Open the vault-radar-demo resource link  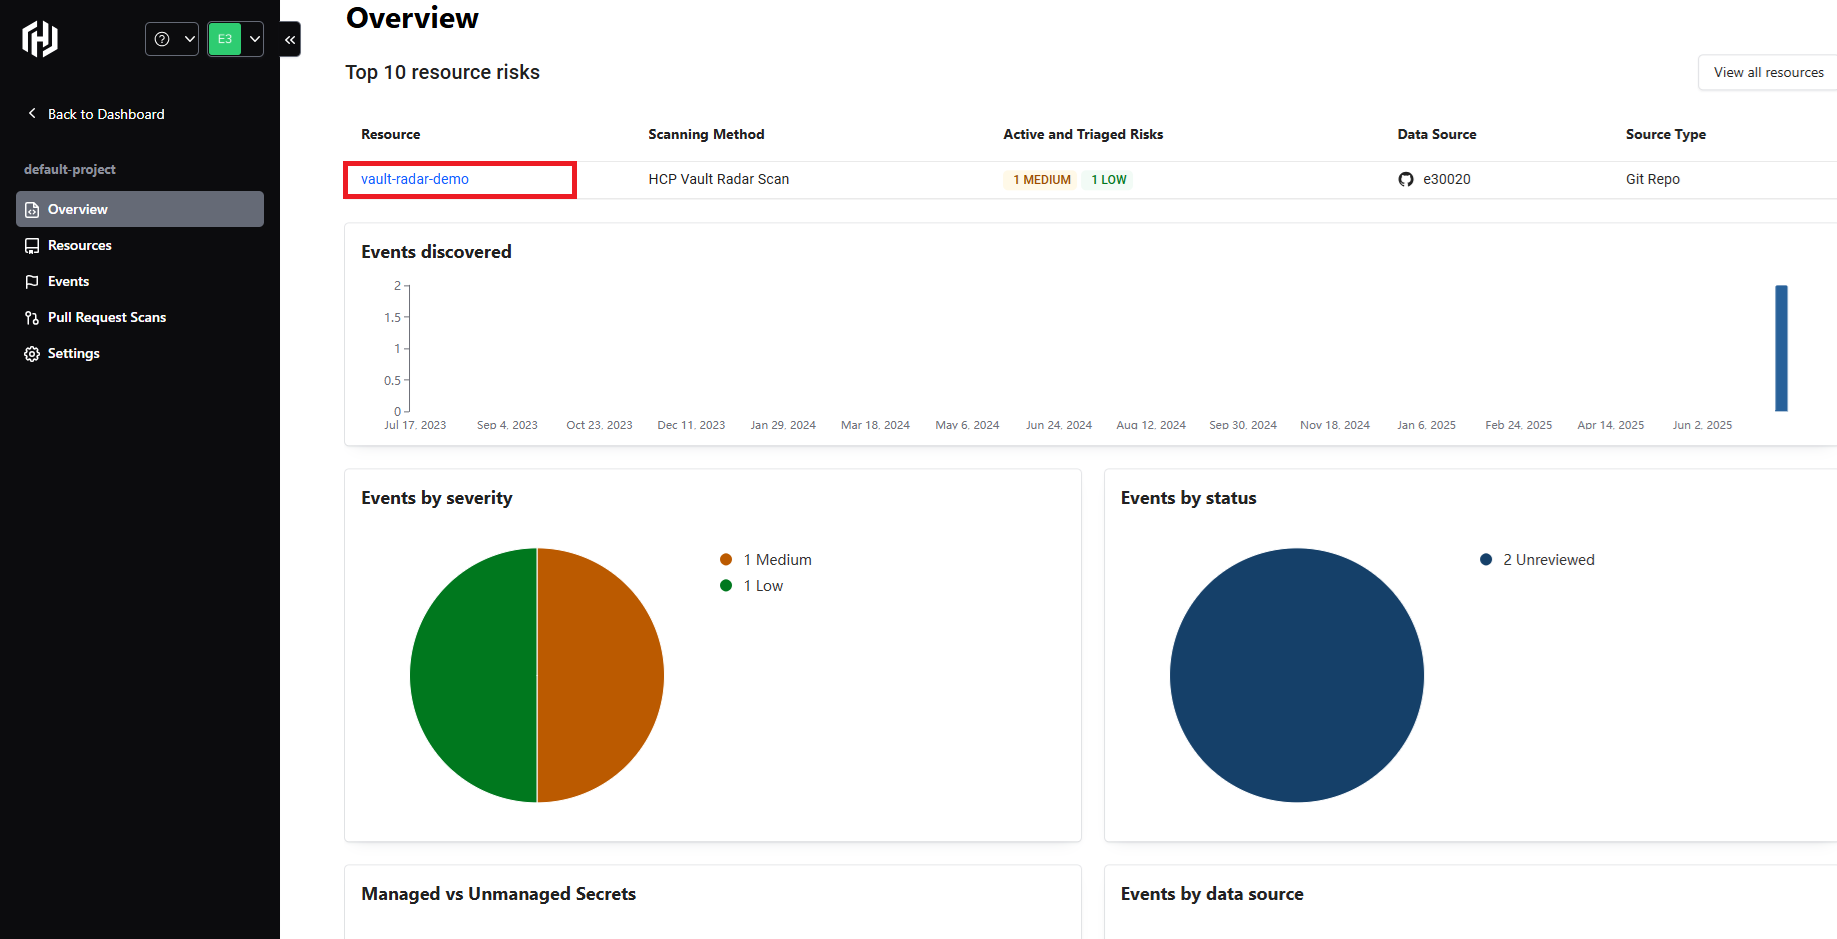click(x=415, y=179)
